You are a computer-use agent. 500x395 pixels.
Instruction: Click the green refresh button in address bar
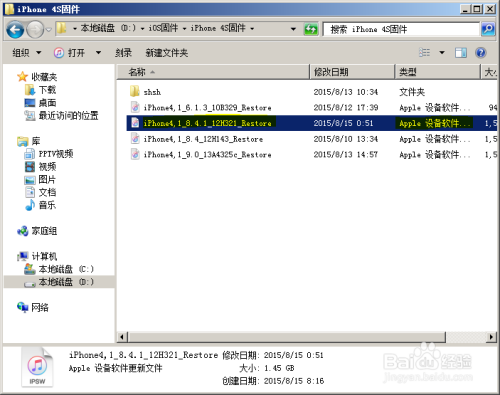(311, 29)
